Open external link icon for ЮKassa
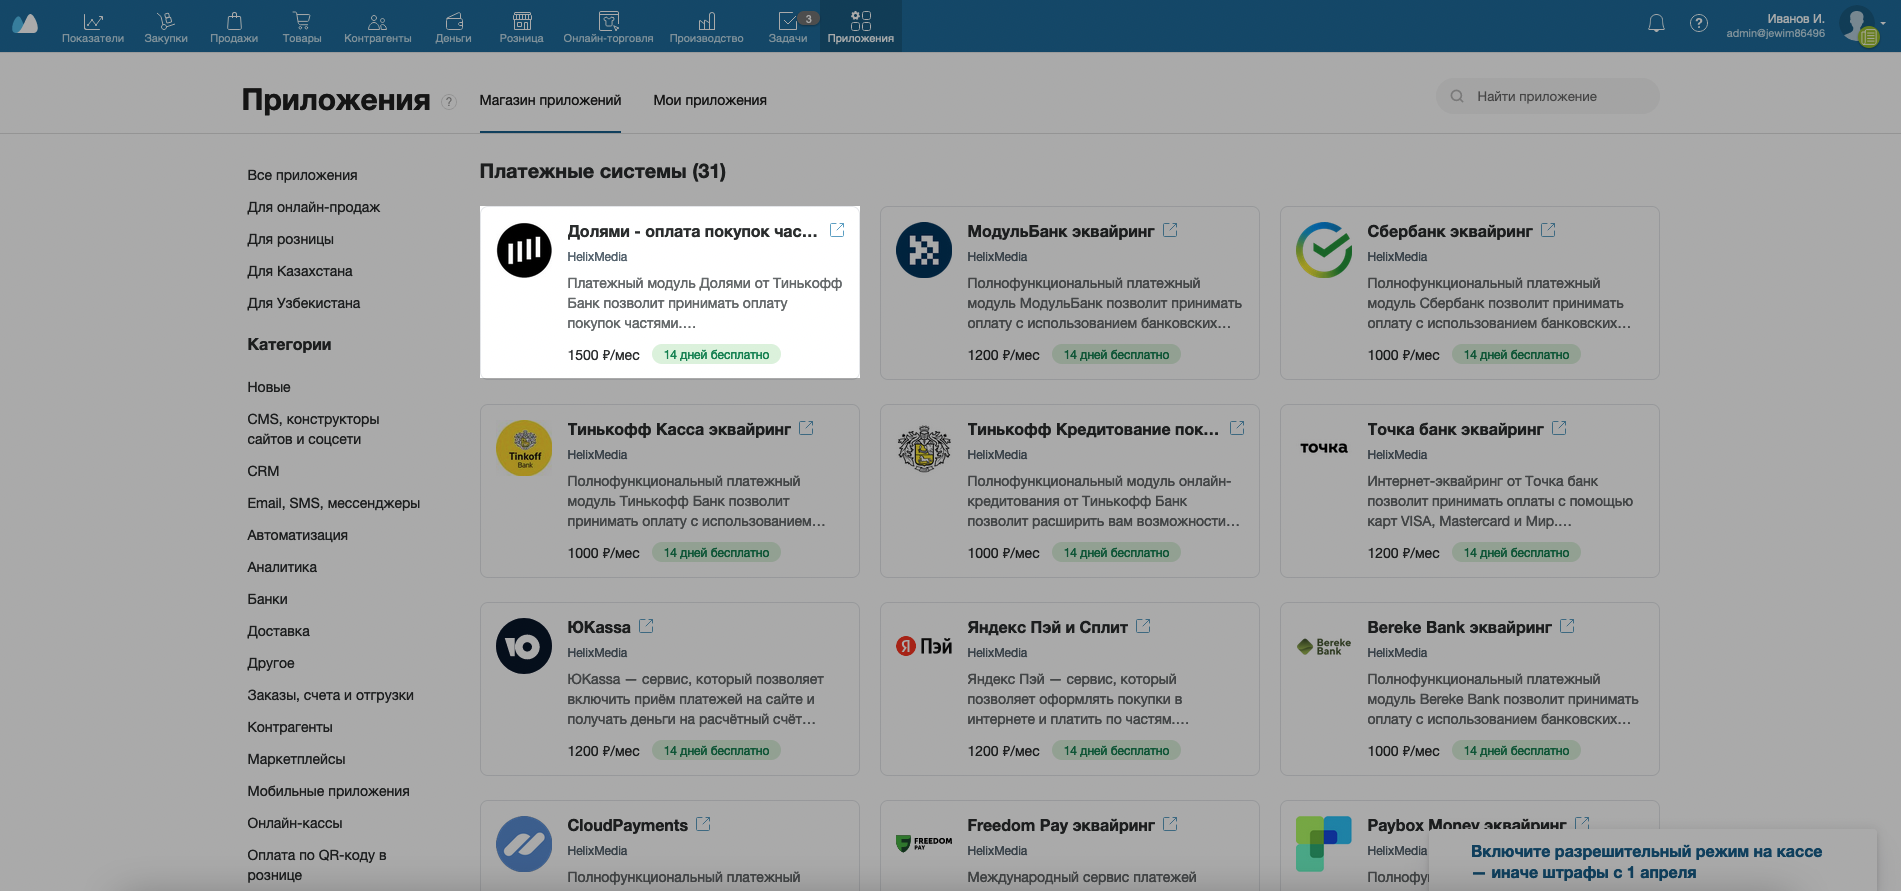This screenshot has height=891, width=1901. [x=646, y=626]
